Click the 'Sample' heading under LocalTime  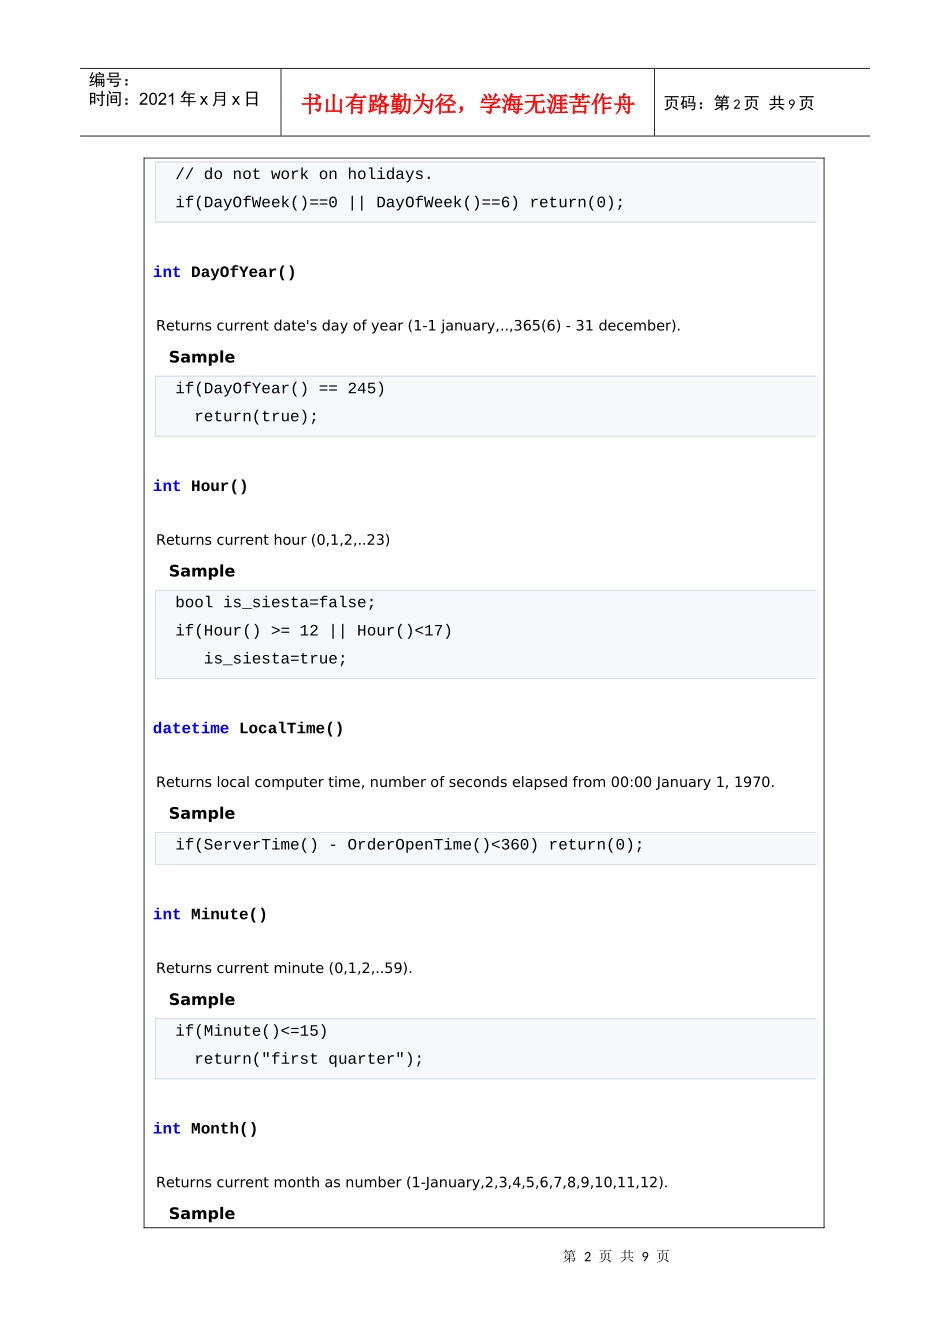tap(202, 813)
